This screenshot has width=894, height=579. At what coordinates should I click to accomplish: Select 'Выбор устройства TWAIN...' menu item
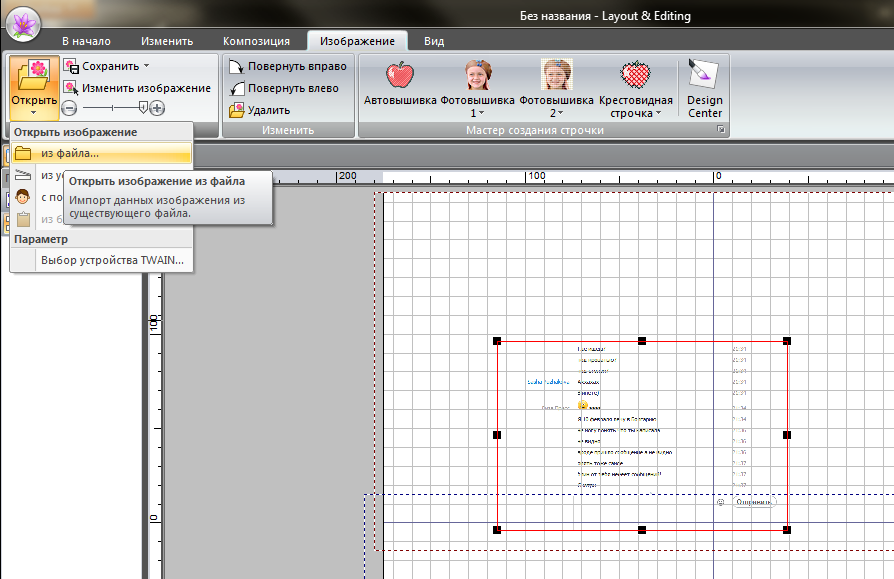(x=112, y=261)
